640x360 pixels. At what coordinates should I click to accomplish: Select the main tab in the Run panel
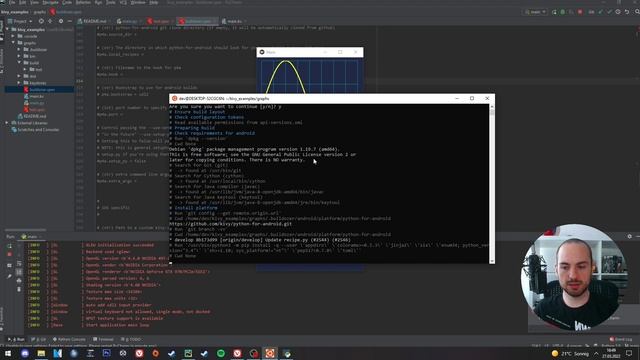tap(31, 236)
